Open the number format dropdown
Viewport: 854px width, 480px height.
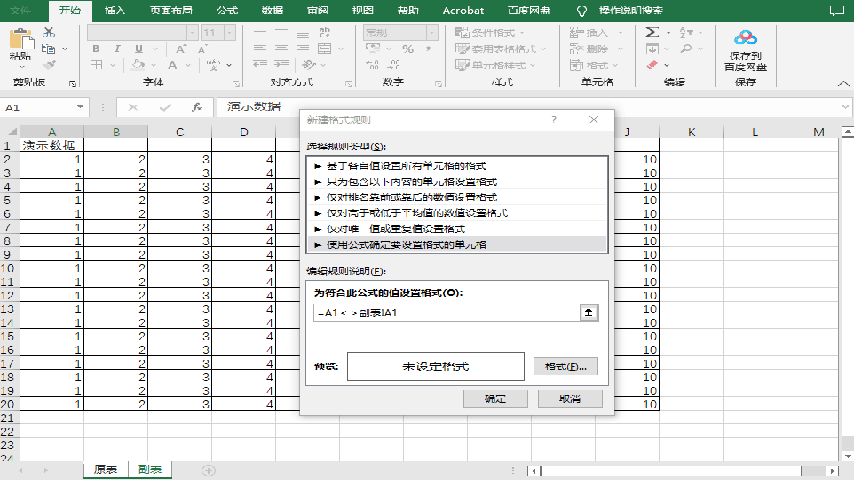pyautogui.click(x=432, y=33)
